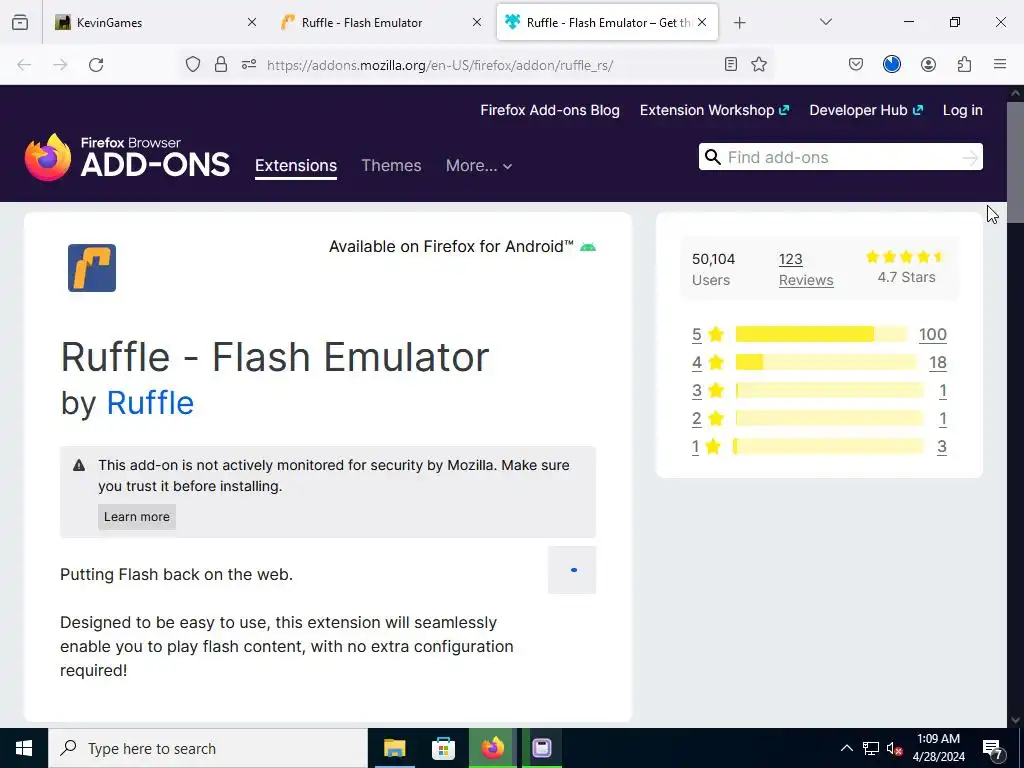1024x768 pixels.
Task: Click the 2-star rating bar
Action: coord(829,419)
